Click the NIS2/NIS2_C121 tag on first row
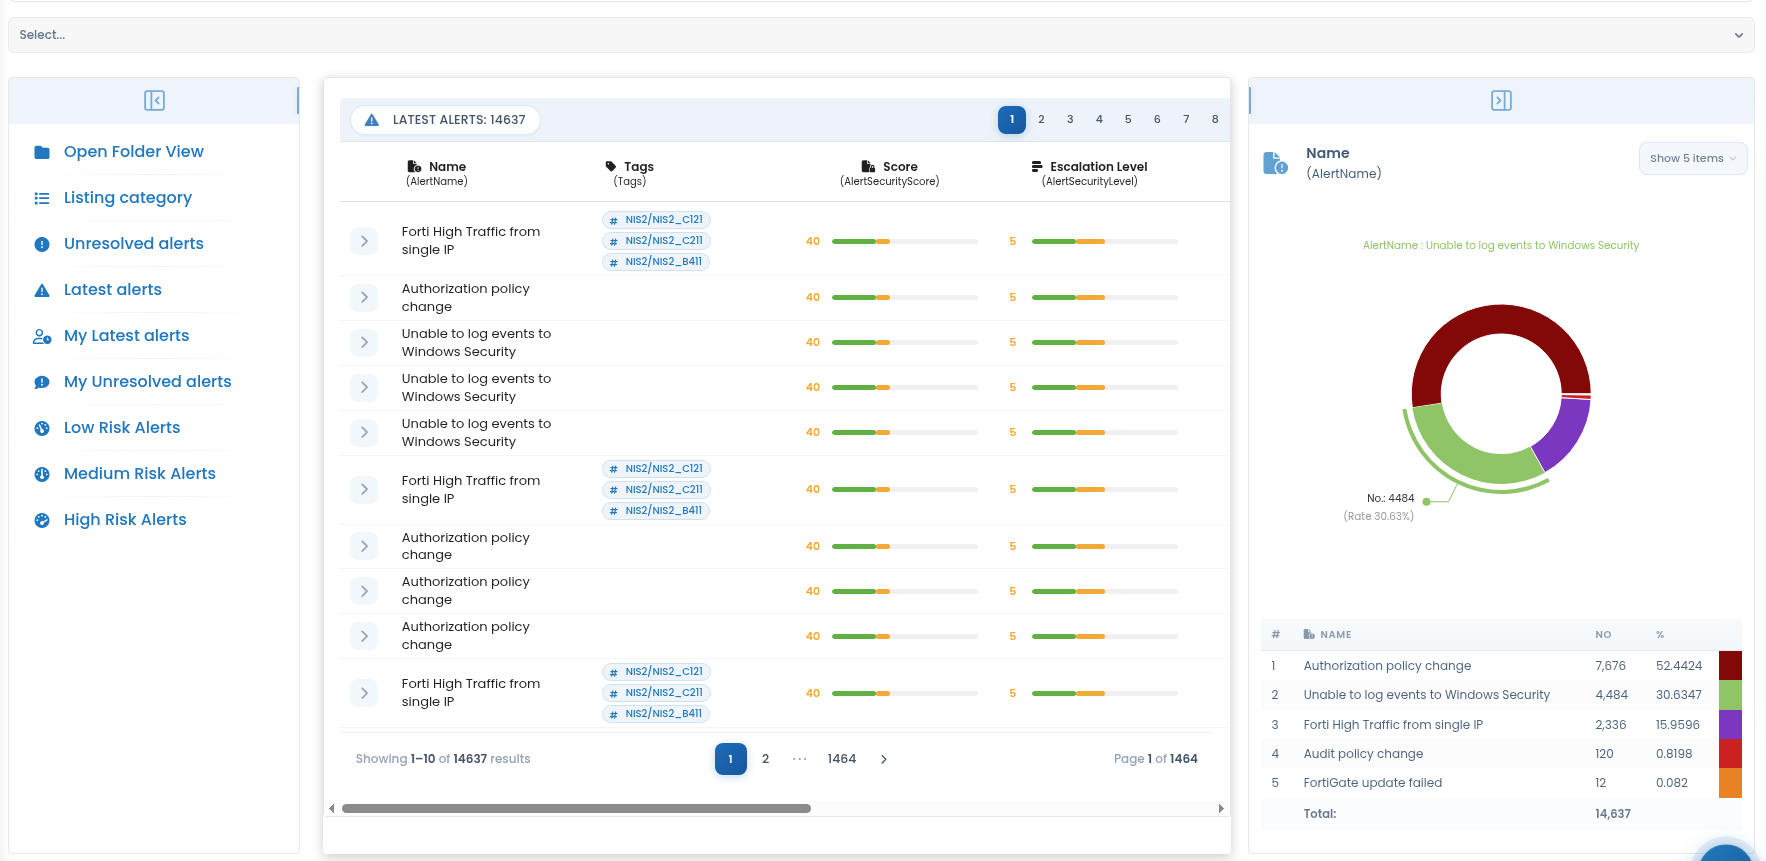The height and width of the screenshot is (861, 1766). [656, 220]
